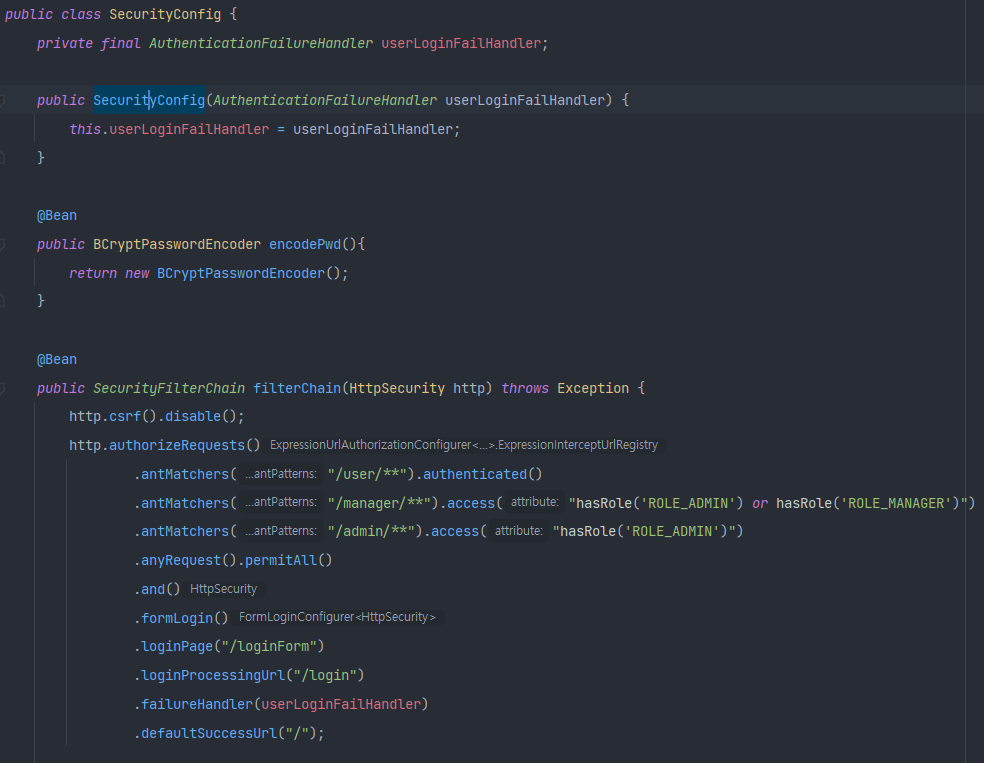Click AuthenticationFailureHandler constructor parameter type
984x763 pixels.
(x=325, y=100)
